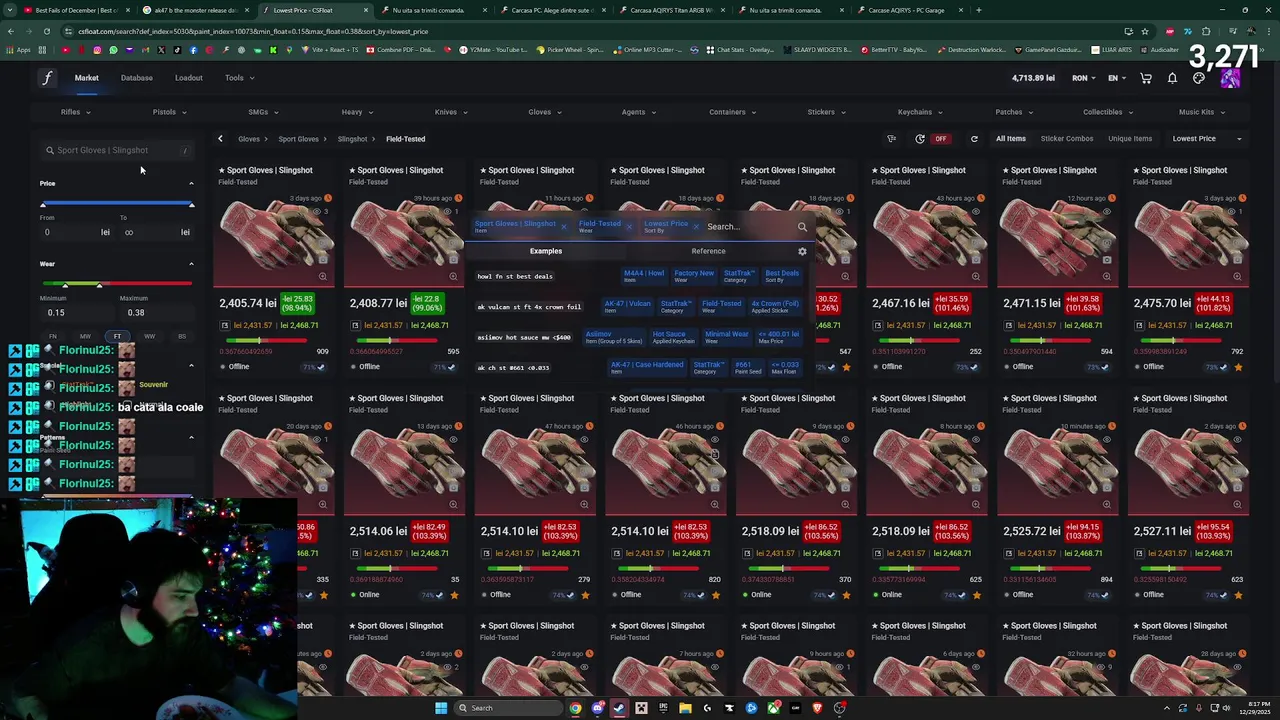This screenshot has height=720, width=1280.
Task: Open the EN language dropdown
Action: point(1116,78)
